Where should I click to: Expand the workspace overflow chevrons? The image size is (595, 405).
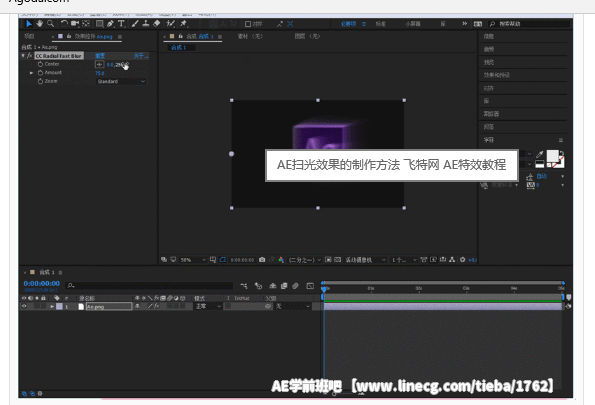(465, 24)
